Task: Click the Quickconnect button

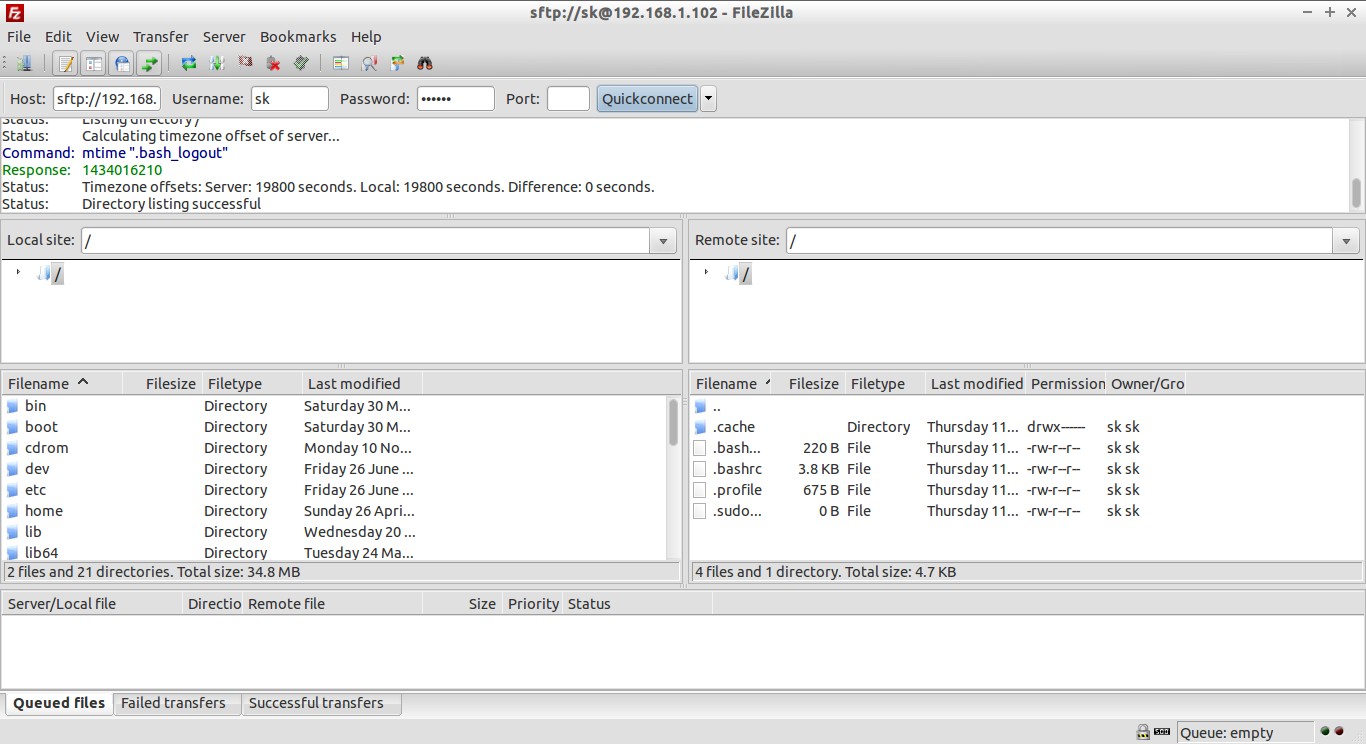Action: (647, 98)
